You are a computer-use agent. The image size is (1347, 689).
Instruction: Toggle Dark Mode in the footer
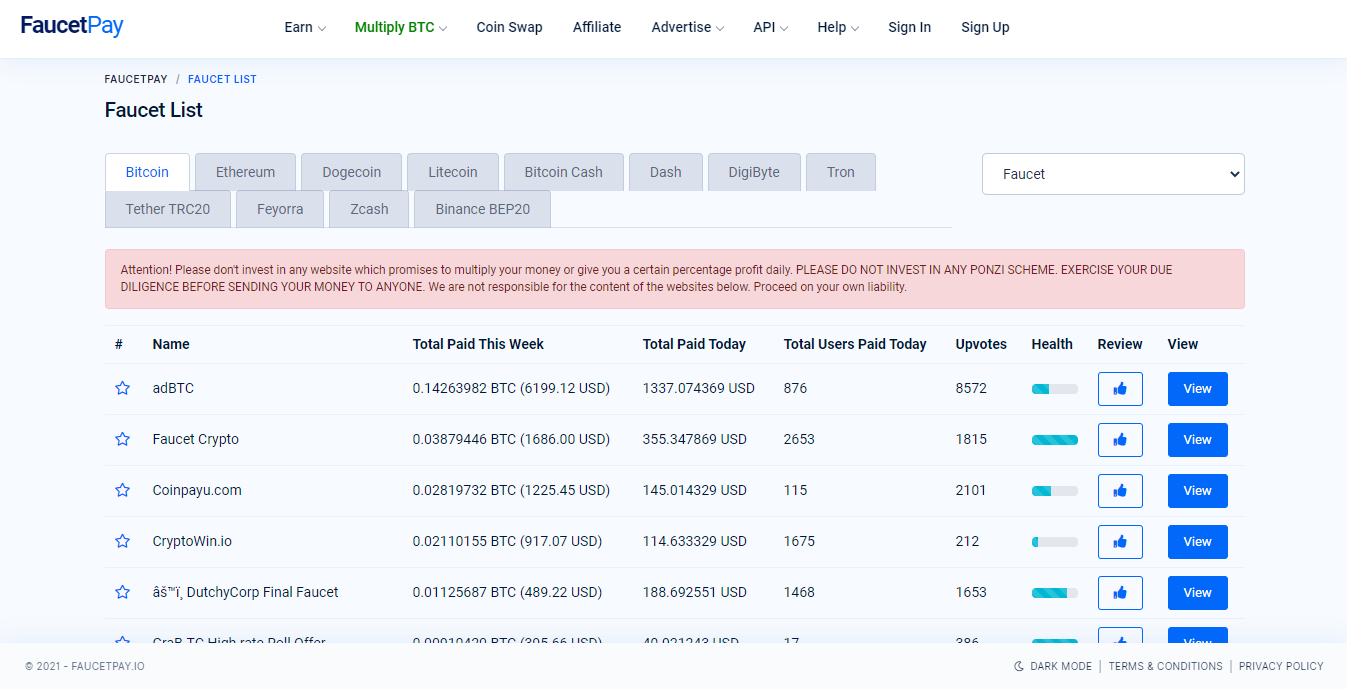[1053, 666]
